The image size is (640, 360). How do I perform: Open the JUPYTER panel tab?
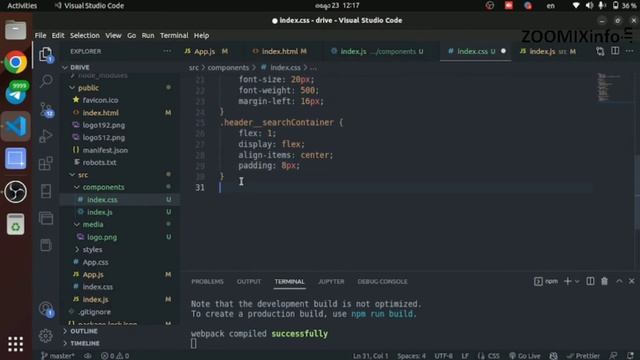click(331, 282)
